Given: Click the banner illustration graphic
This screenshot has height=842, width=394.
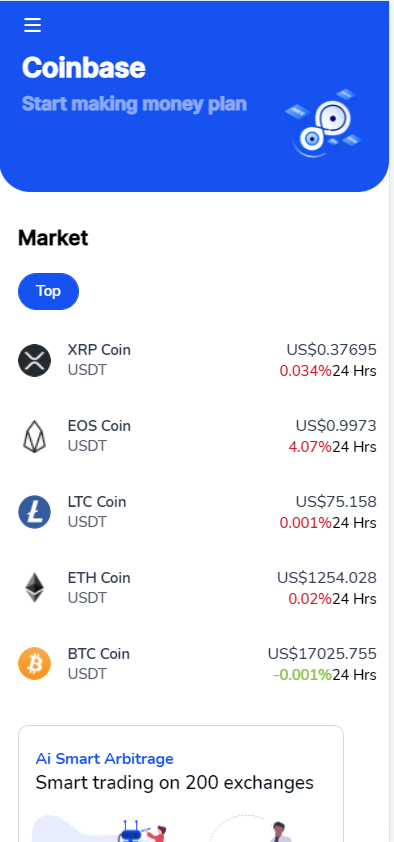Looking at the screenshot, I should (323, 124).
